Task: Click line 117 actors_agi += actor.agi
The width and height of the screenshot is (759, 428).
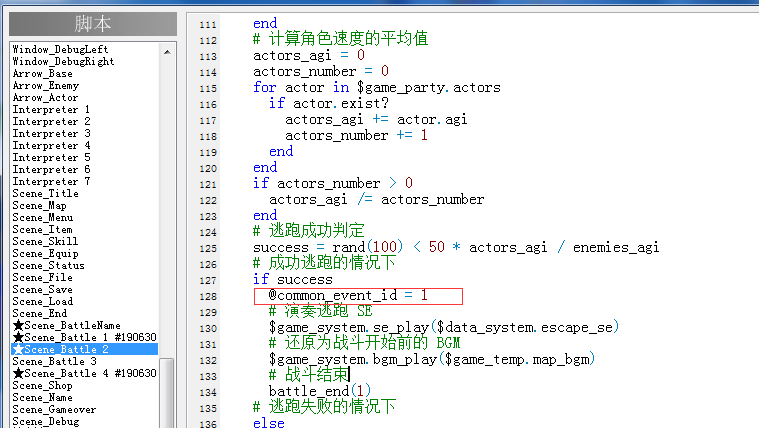Action: coord(376,120)
